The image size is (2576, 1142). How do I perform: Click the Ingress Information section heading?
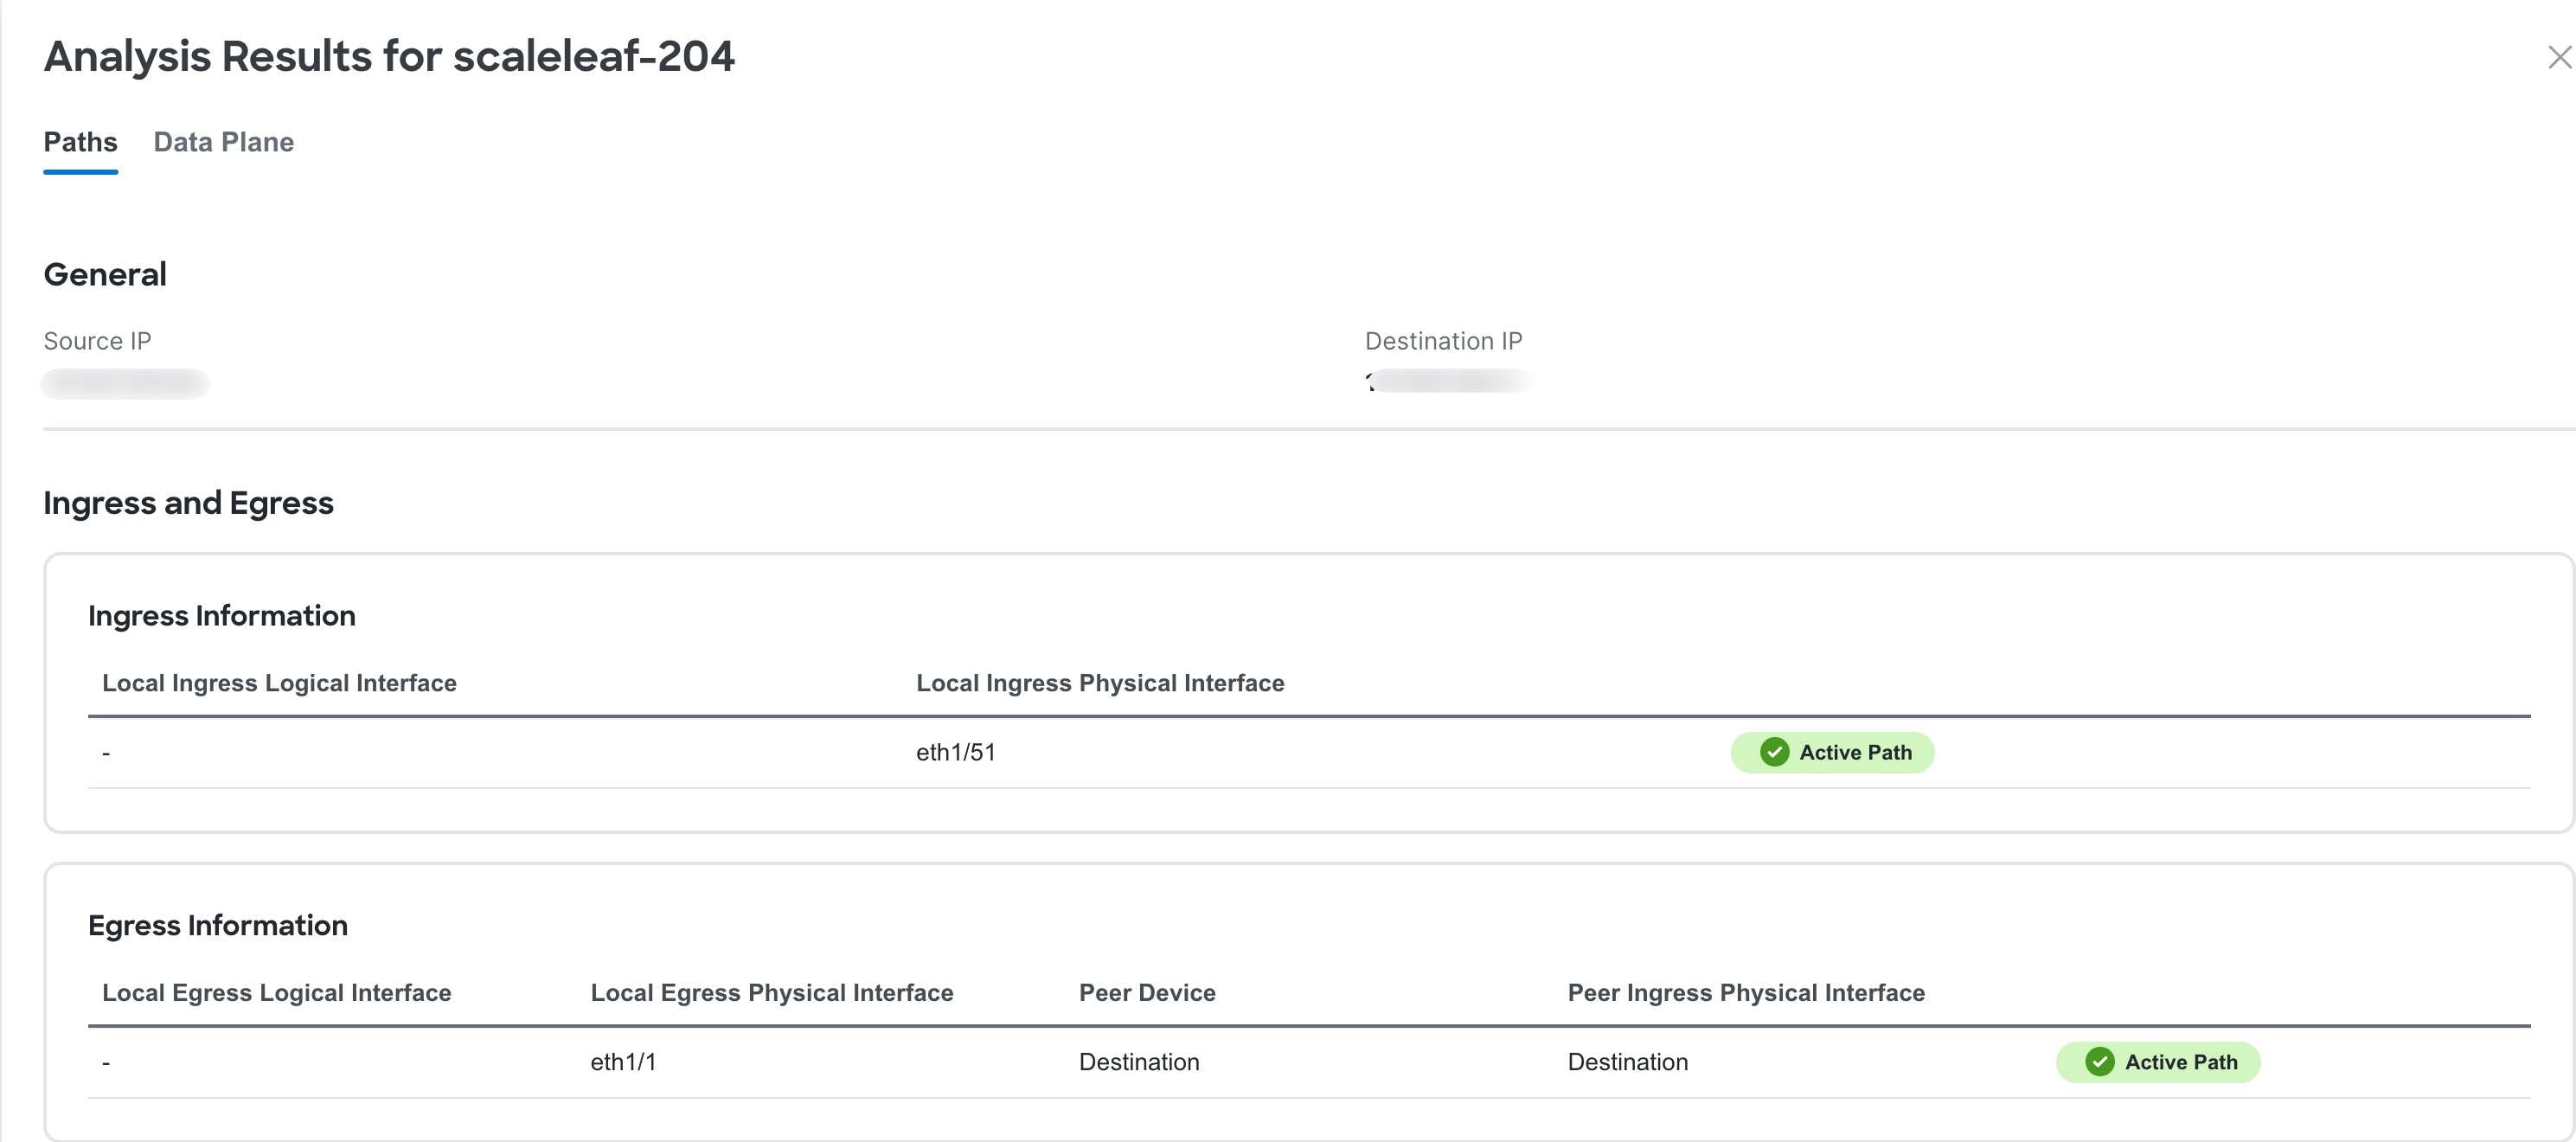coord(222,616)
